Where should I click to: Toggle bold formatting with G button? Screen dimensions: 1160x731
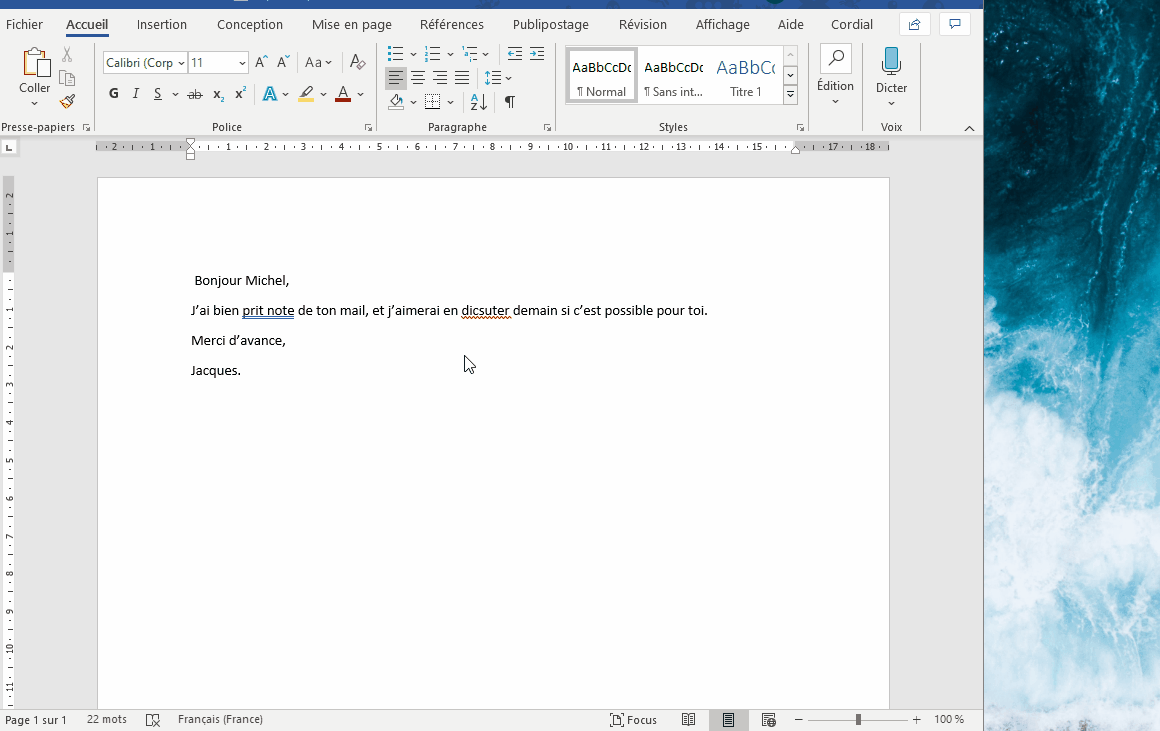pos(114,94)
